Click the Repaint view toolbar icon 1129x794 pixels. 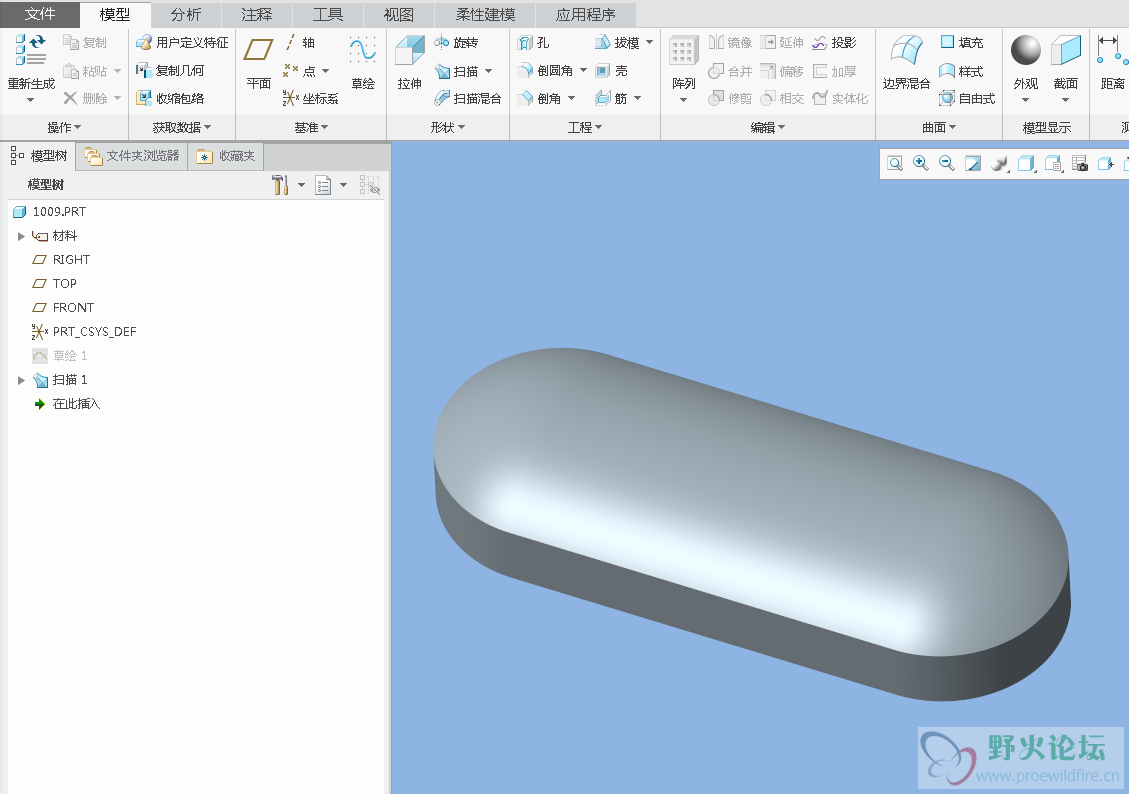[x=973, y=163]
